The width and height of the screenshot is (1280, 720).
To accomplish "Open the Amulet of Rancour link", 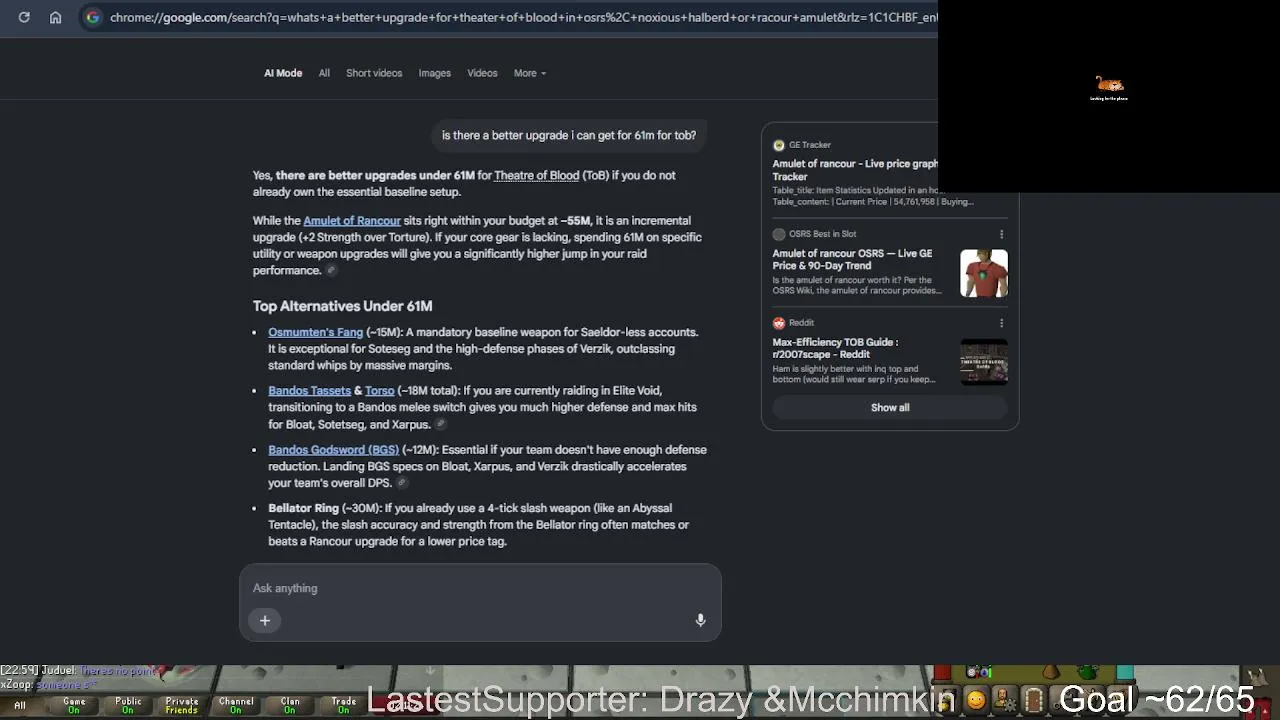I will pos(351,221).
